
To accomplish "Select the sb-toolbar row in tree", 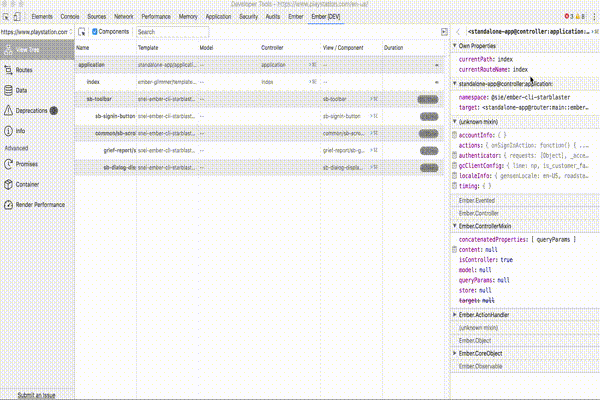I will pos(99,98).
